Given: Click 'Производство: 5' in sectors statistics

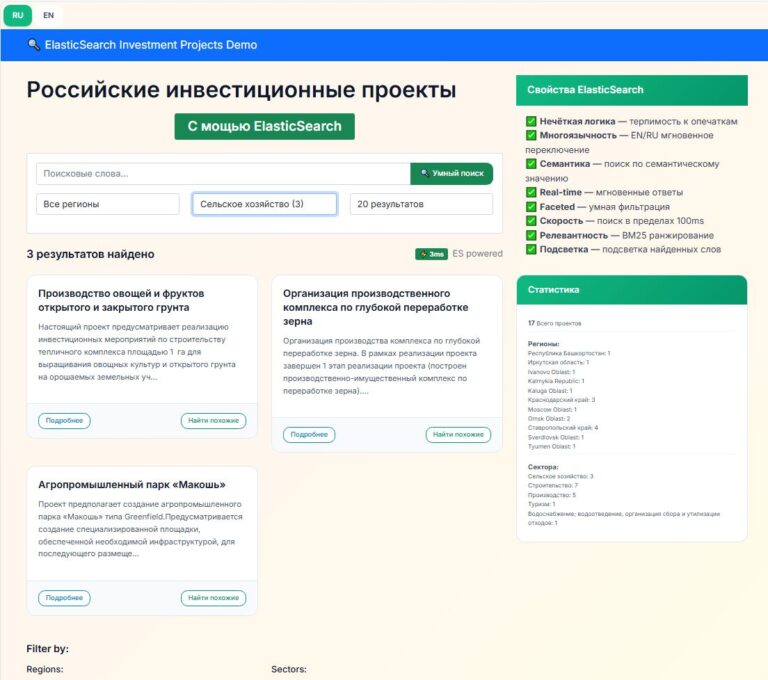Looking at the screenshot, I should pyautogui.click(x=552, y=495).
